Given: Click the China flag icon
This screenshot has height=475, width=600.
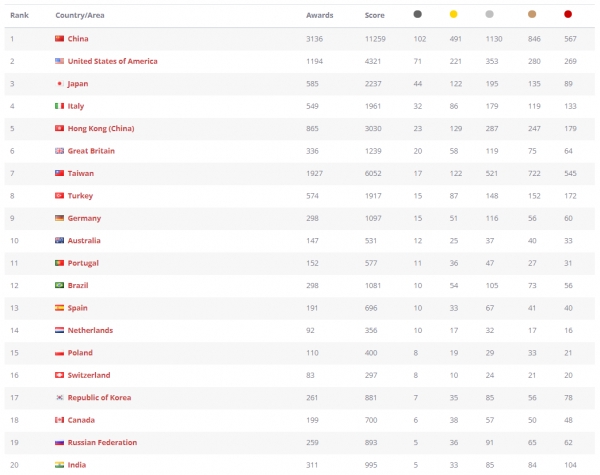Looking at the screenshot, I should pyautogui.click(x=59, y=38).
